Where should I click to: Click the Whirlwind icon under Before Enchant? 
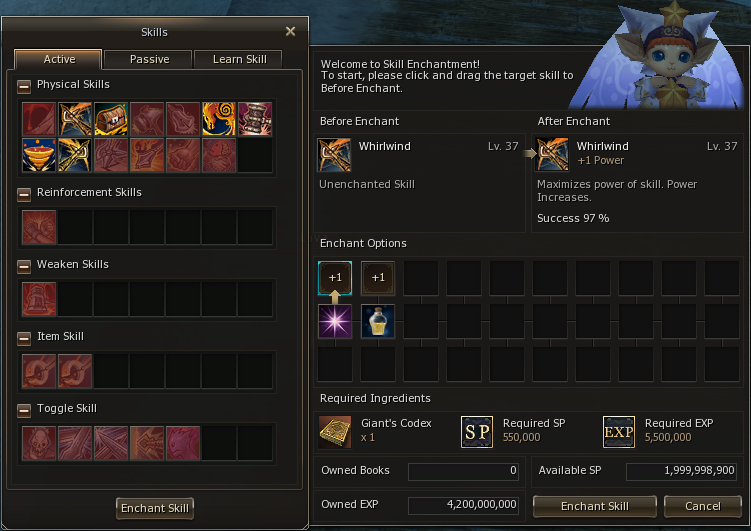click(334, 155)
